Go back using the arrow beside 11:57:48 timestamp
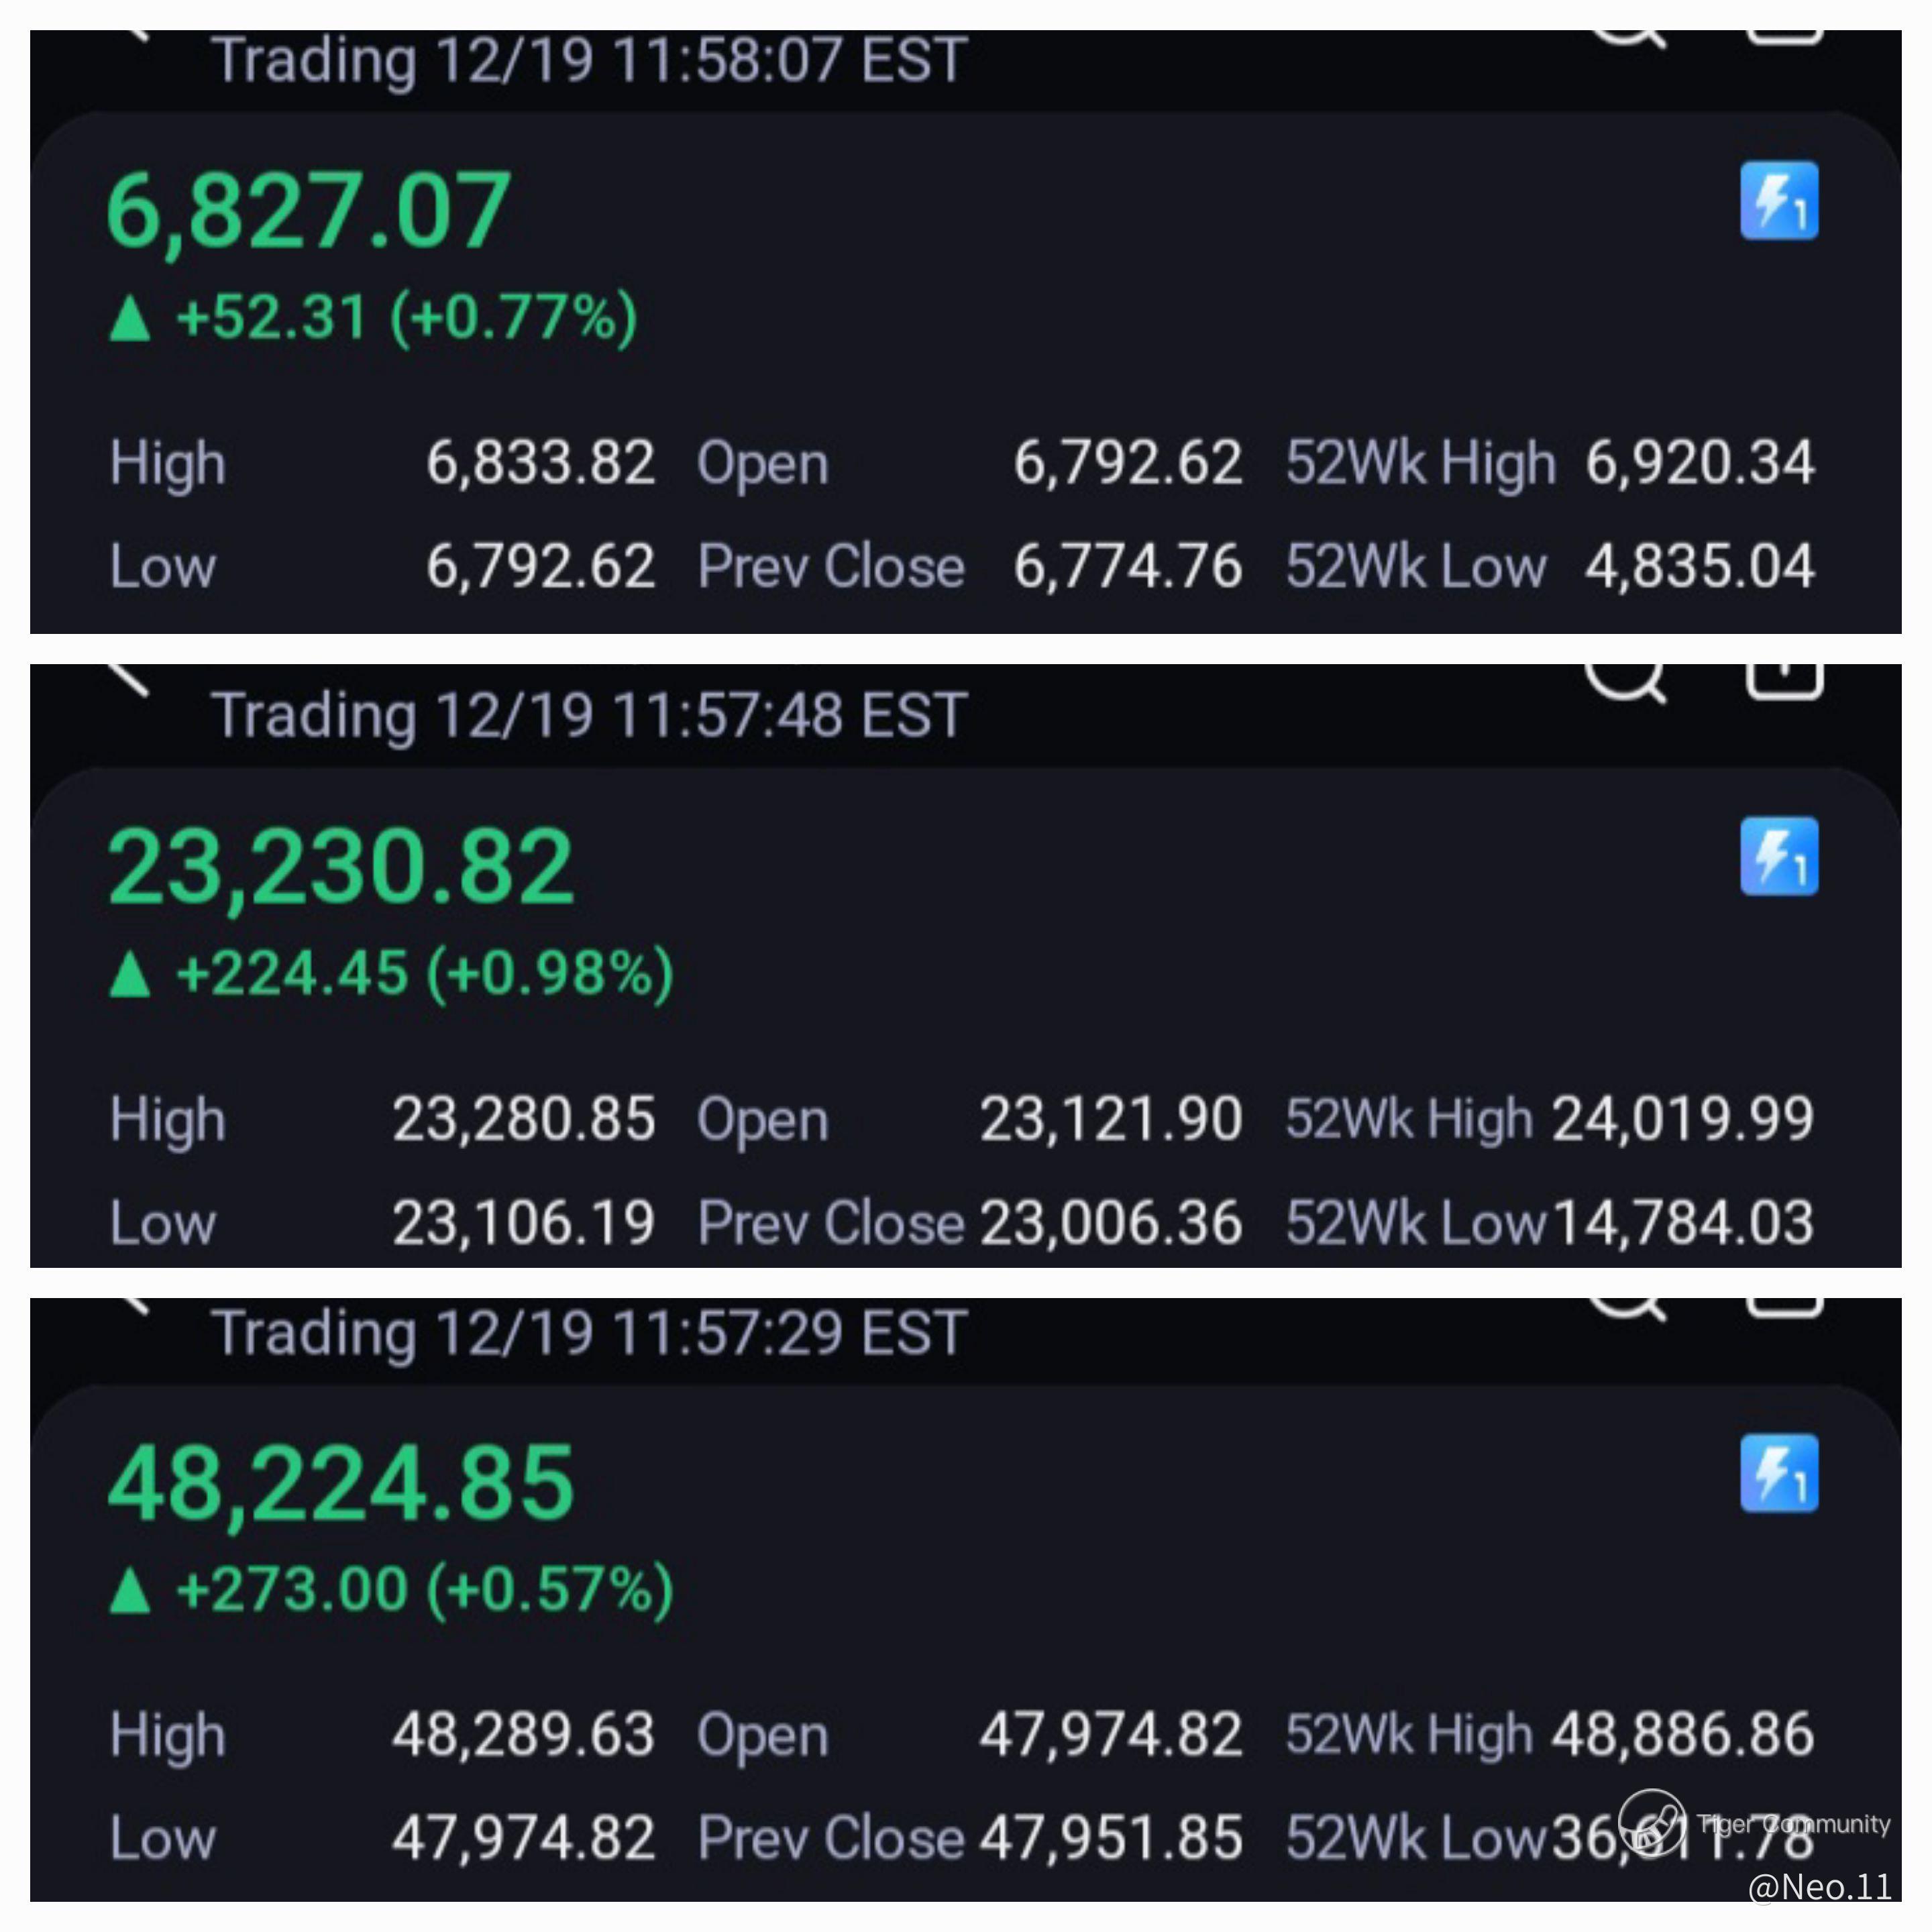Image resolution: width=1932 pixels, height=1932 pixels. 128,678
